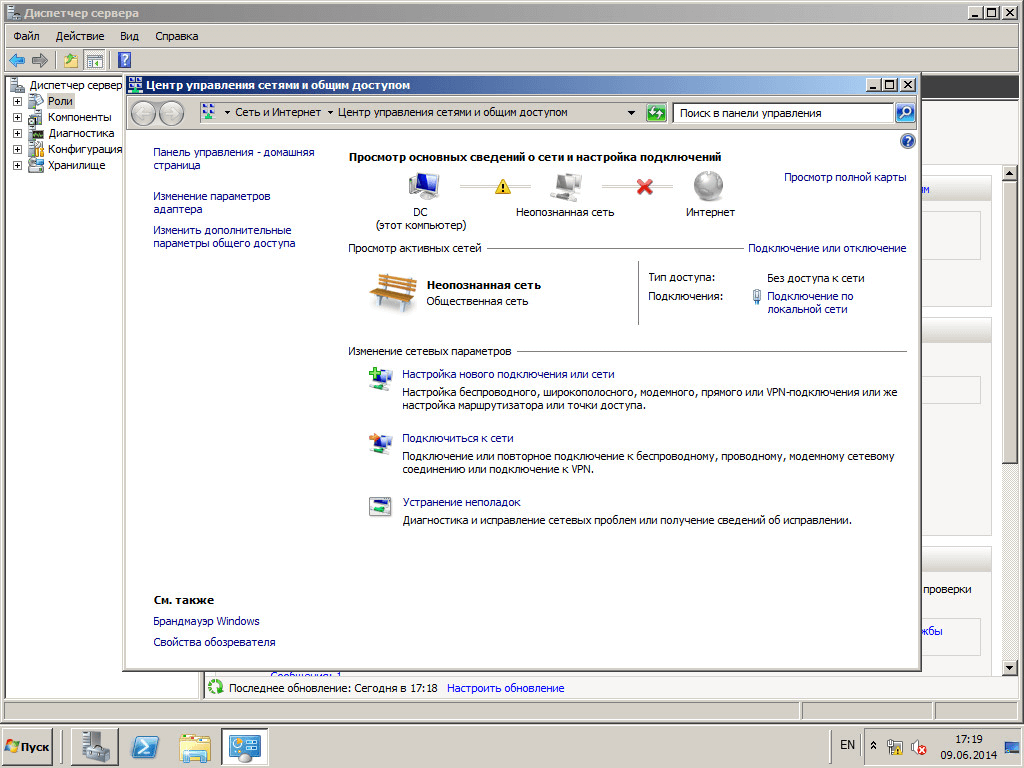Click the muted volume icon in system tray

pos(918,746)
